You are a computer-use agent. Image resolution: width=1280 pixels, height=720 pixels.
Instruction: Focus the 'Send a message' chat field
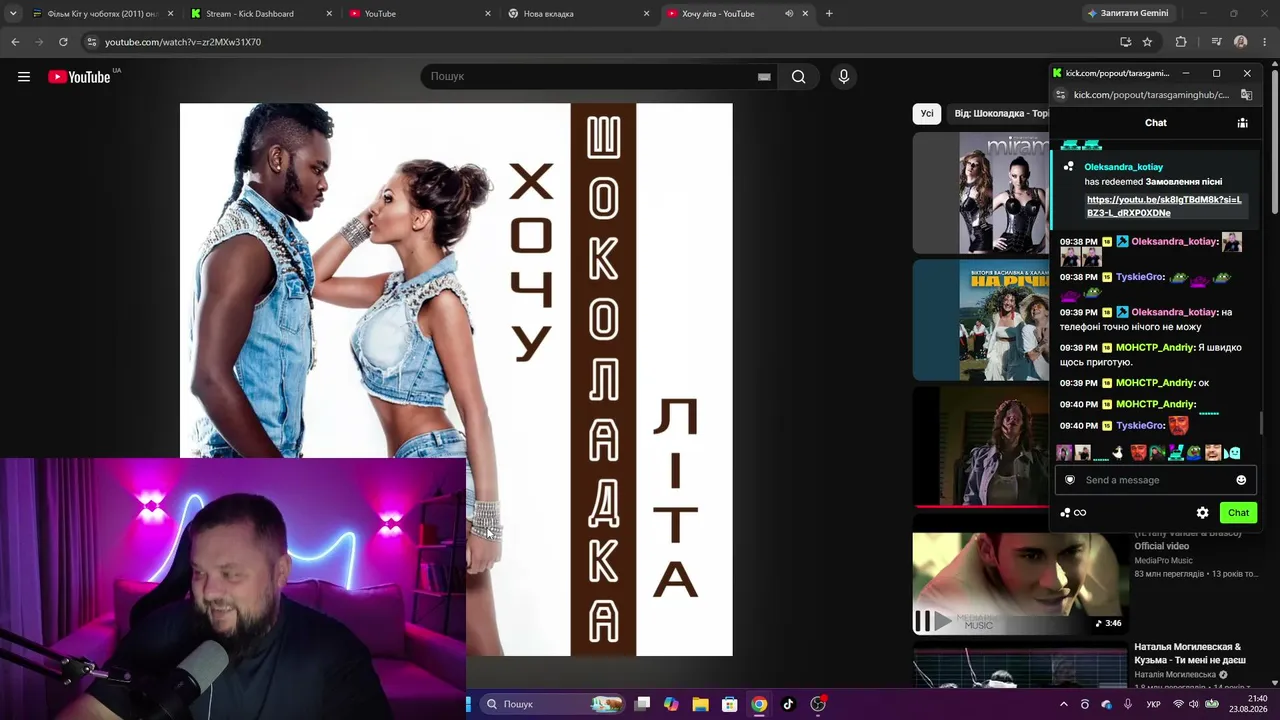[1155, 480]
